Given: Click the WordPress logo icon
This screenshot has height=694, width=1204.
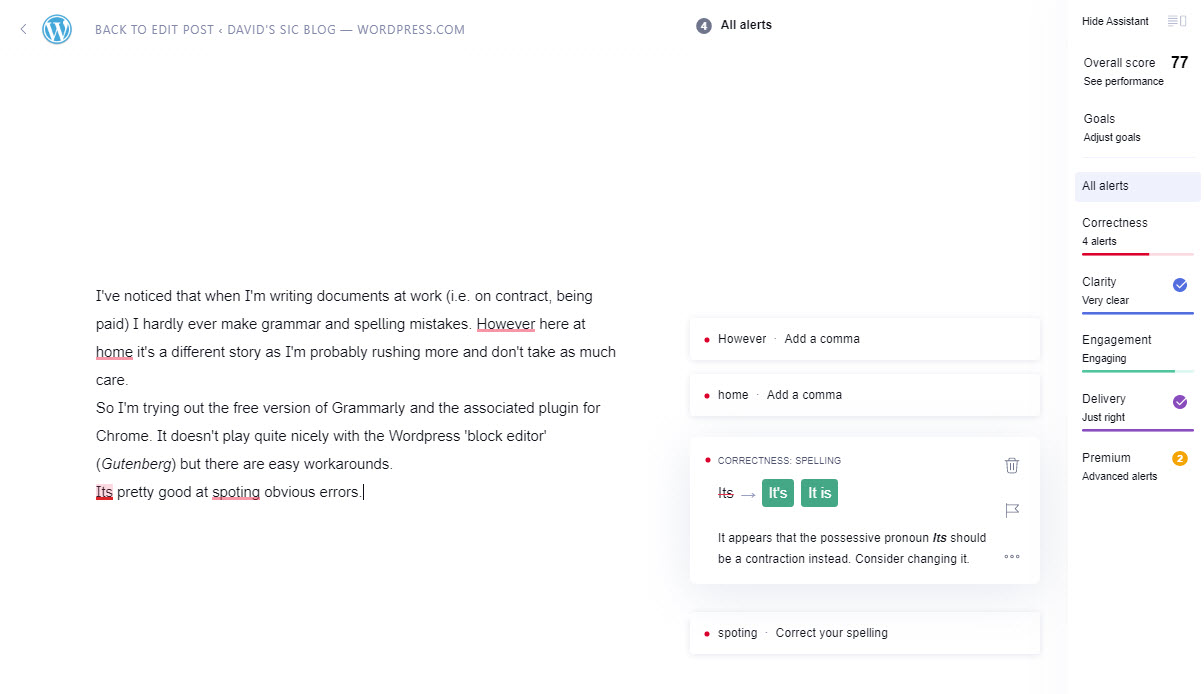Looking at the screenshot, I should (x=57, y=29).
